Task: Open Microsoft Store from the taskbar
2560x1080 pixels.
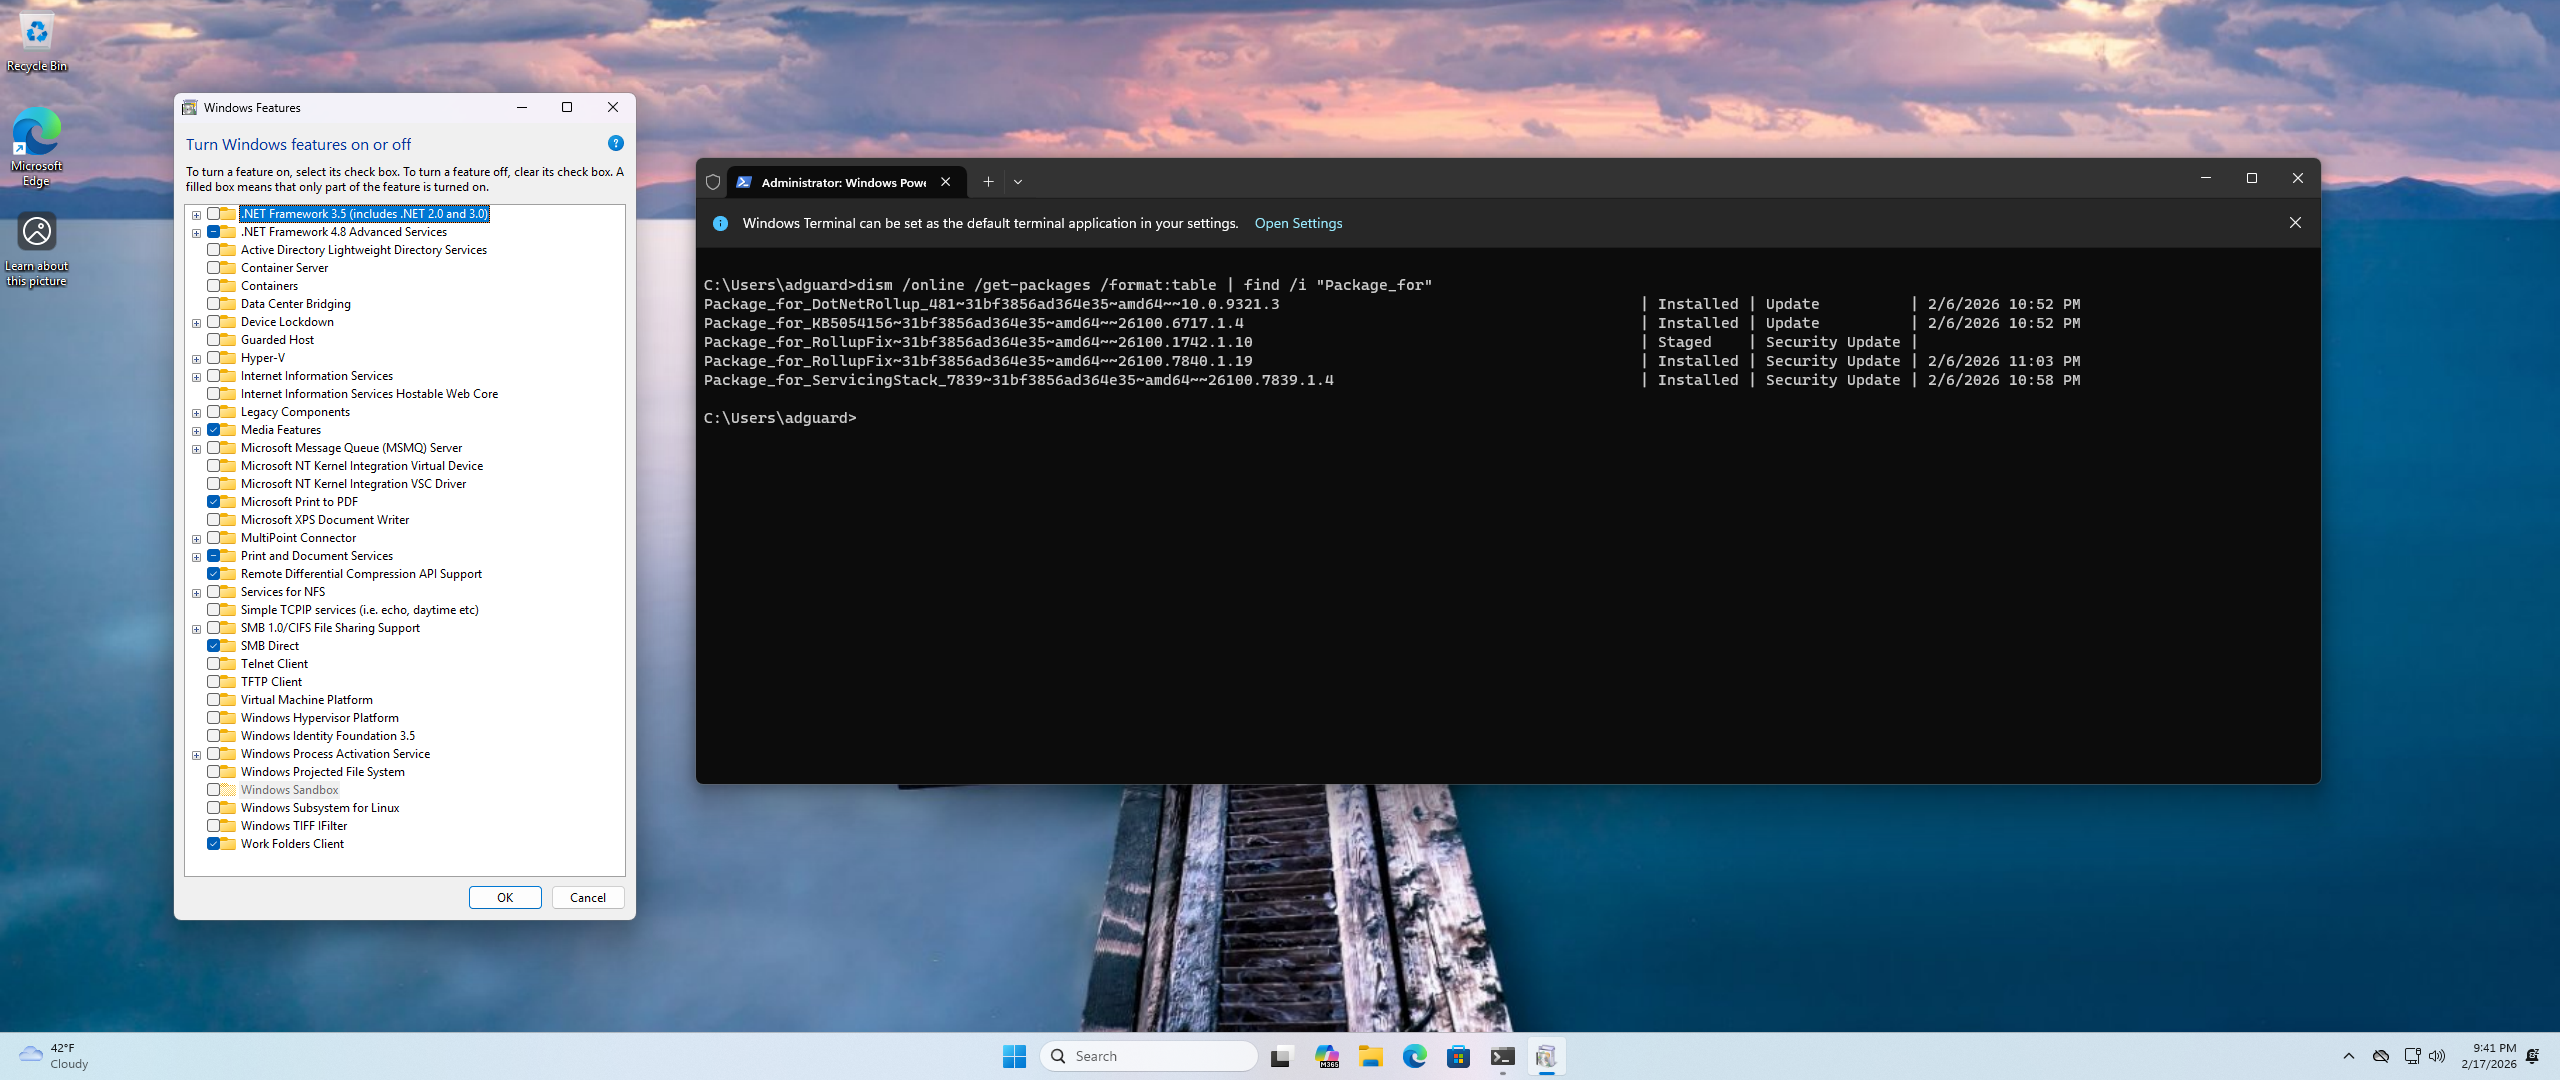Action: click(1458, 1056)
